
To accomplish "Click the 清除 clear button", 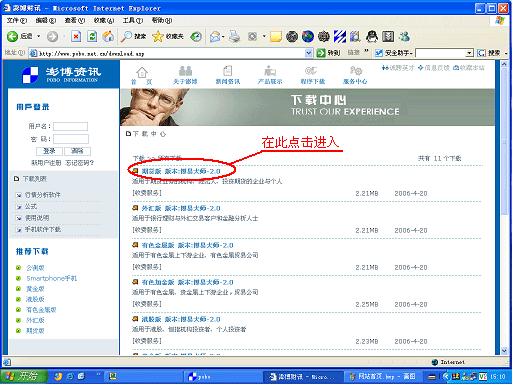I will (77, 151).
